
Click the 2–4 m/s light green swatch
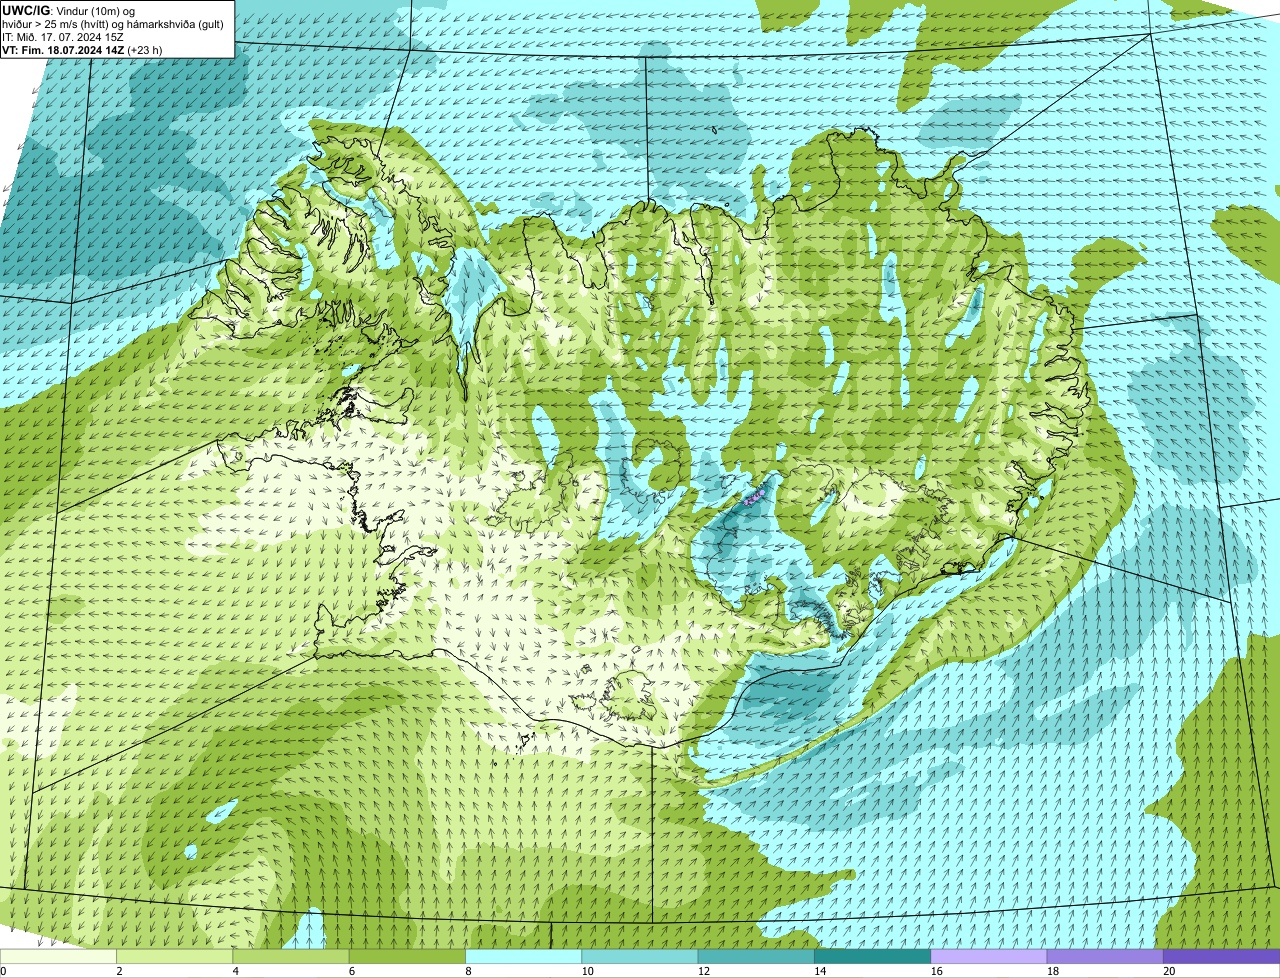click(x=175, y=956)
